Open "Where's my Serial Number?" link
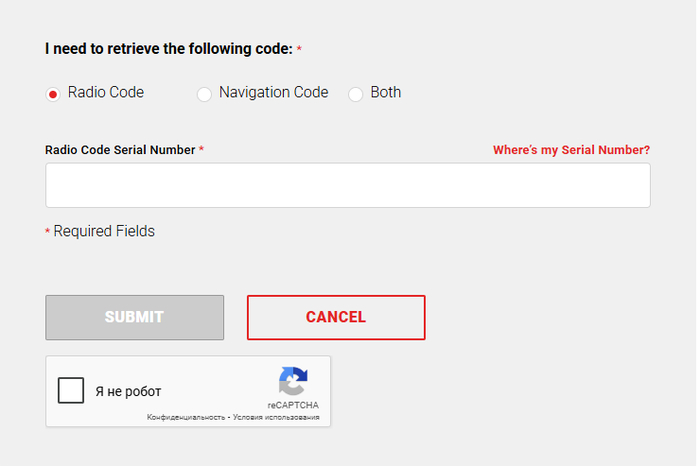 point(571,150)
